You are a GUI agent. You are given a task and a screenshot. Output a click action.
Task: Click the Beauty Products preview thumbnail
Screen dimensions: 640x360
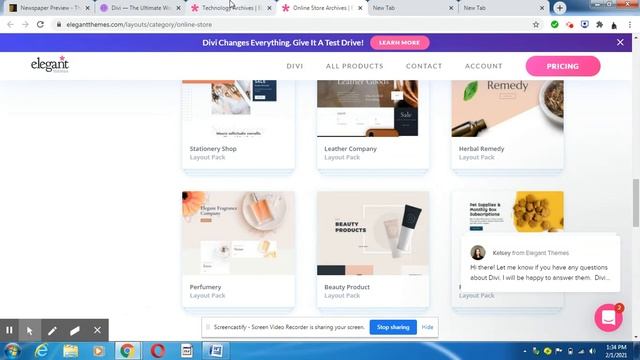[x=373, y=233]
